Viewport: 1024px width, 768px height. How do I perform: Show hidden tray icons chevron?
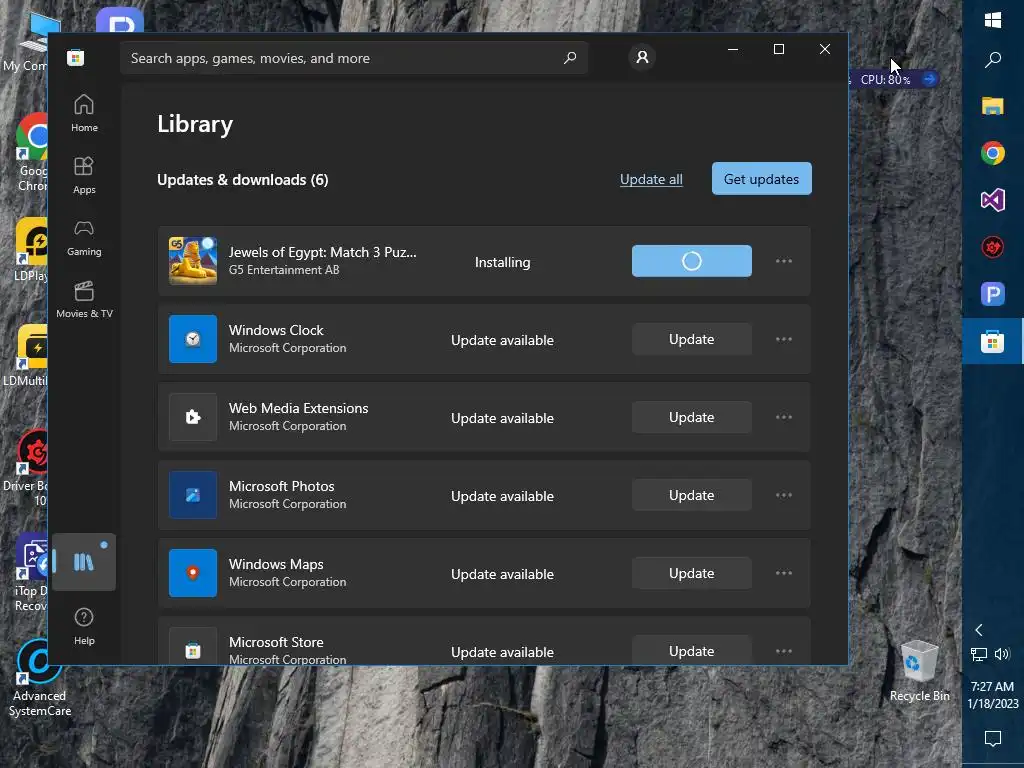pyautogui.click(x=978, y=630)
